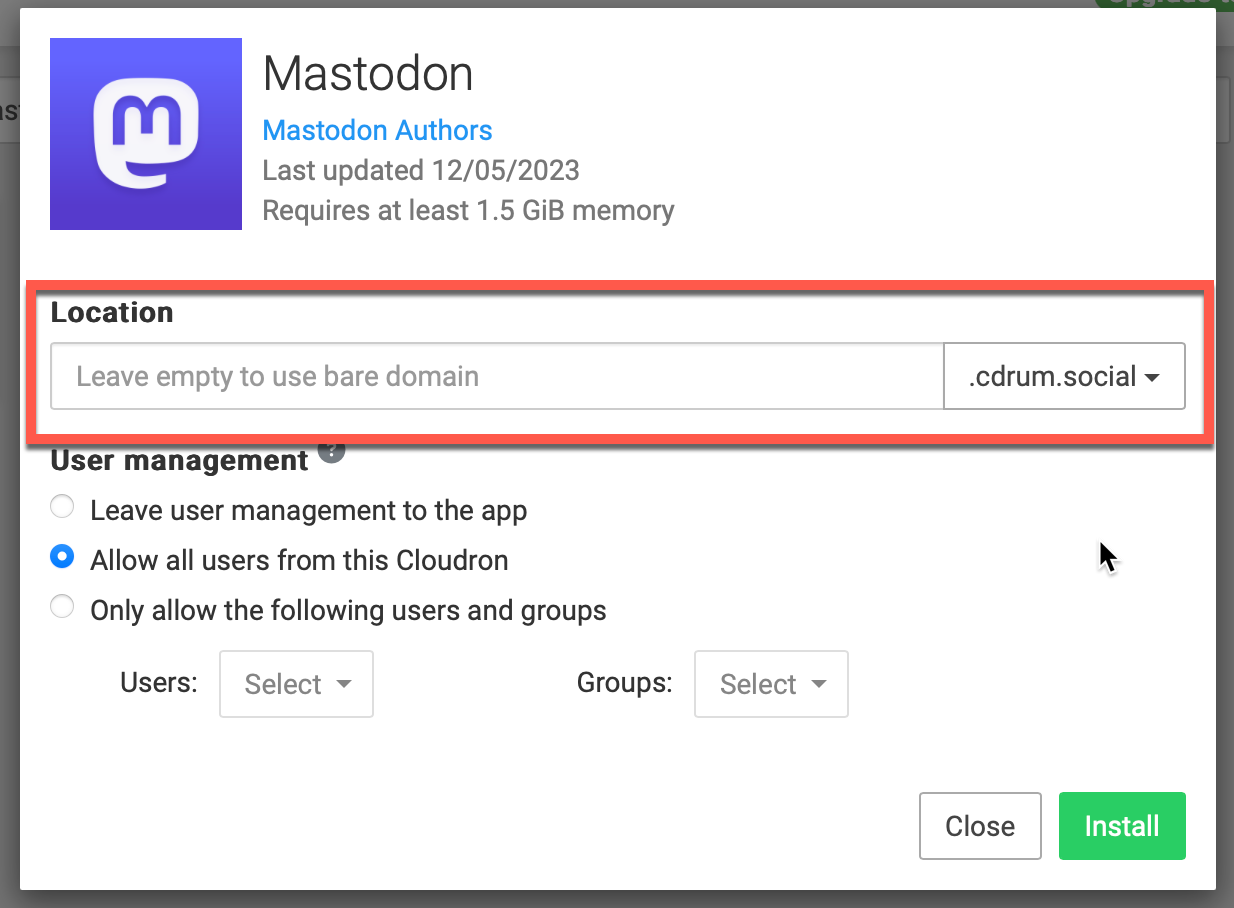Click the User management section label
The height and width of the screenshot is (908, 1234).
pyautogui.click(x=179, y=461)
